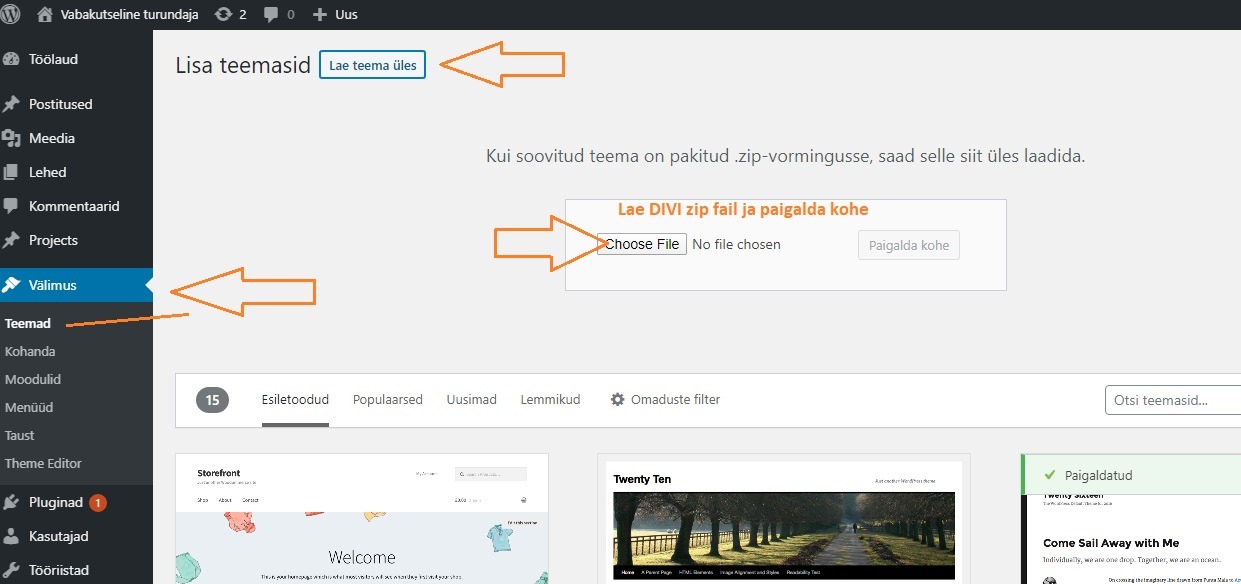
Task: Click the Töölaud dashboard icon
Action: point(12,59)
